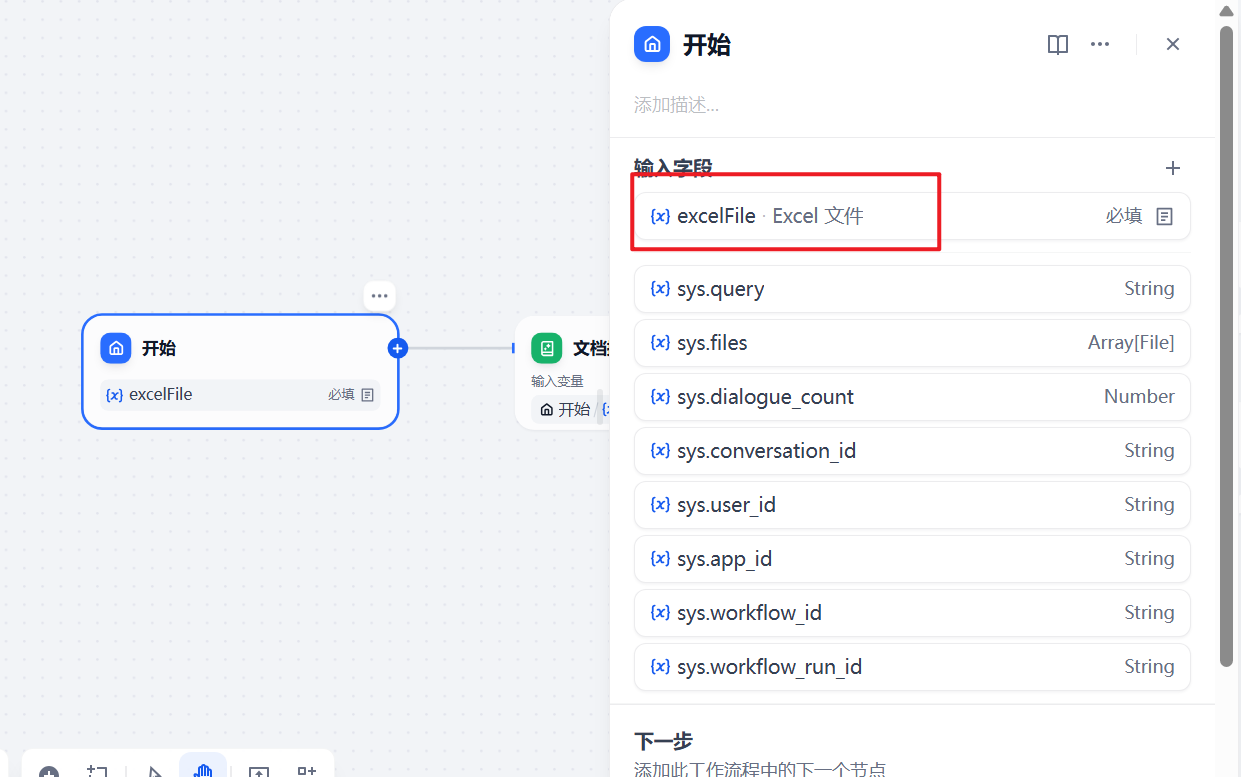
Task: Click the 添加描述 description field
Action: (x=677, y=105)
